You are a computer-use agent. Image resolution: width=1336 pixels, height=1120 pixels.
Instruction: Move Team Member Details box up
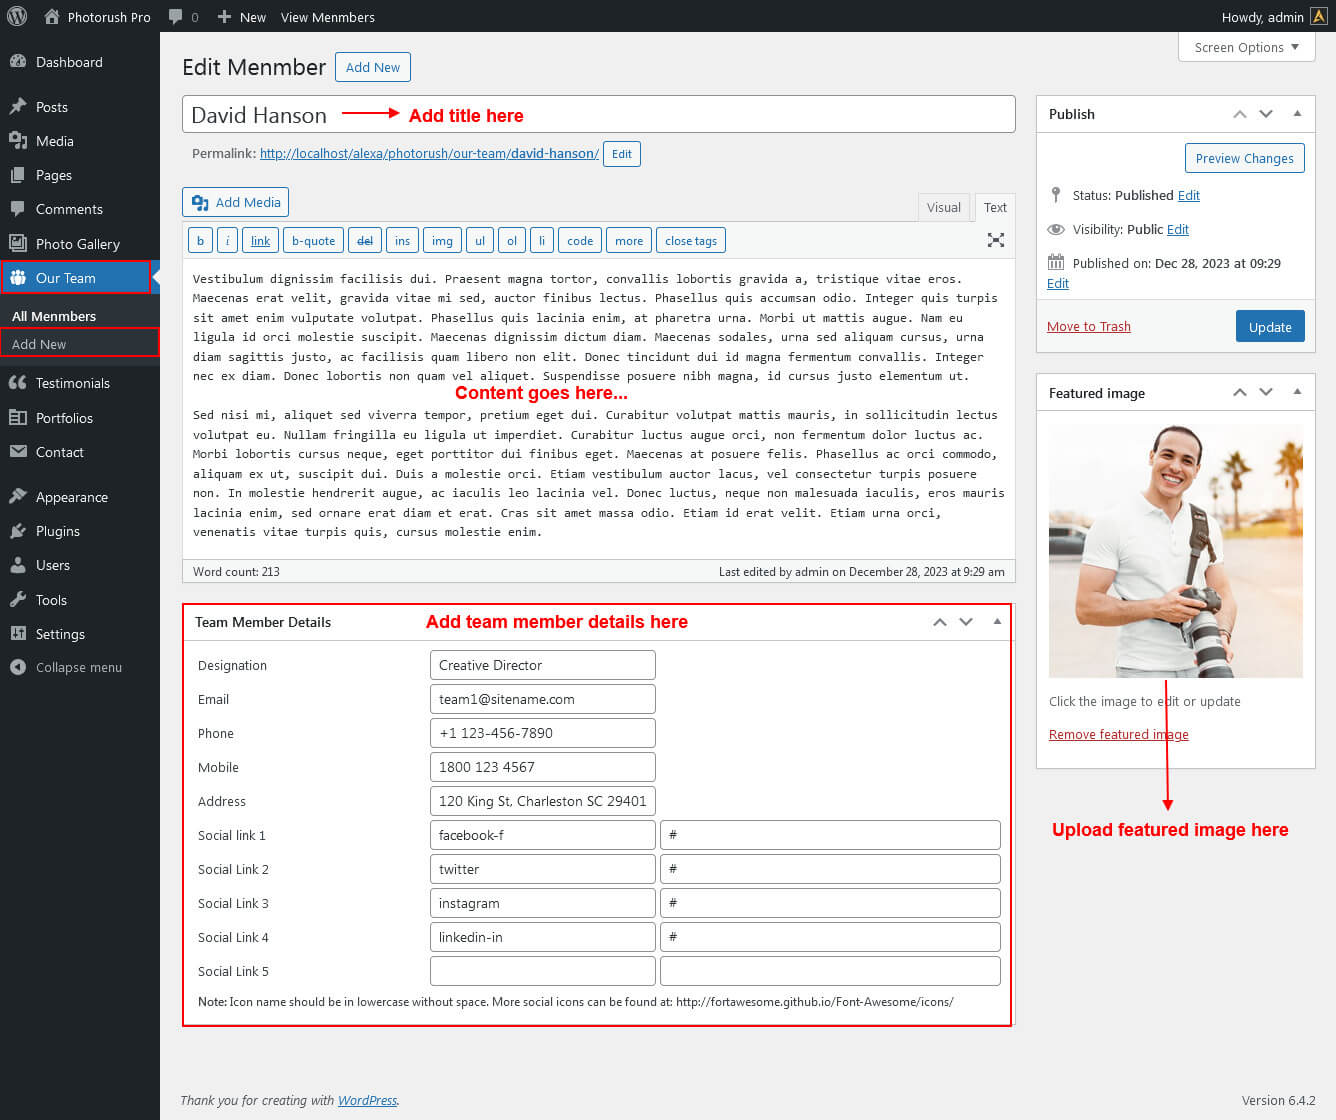940,622
